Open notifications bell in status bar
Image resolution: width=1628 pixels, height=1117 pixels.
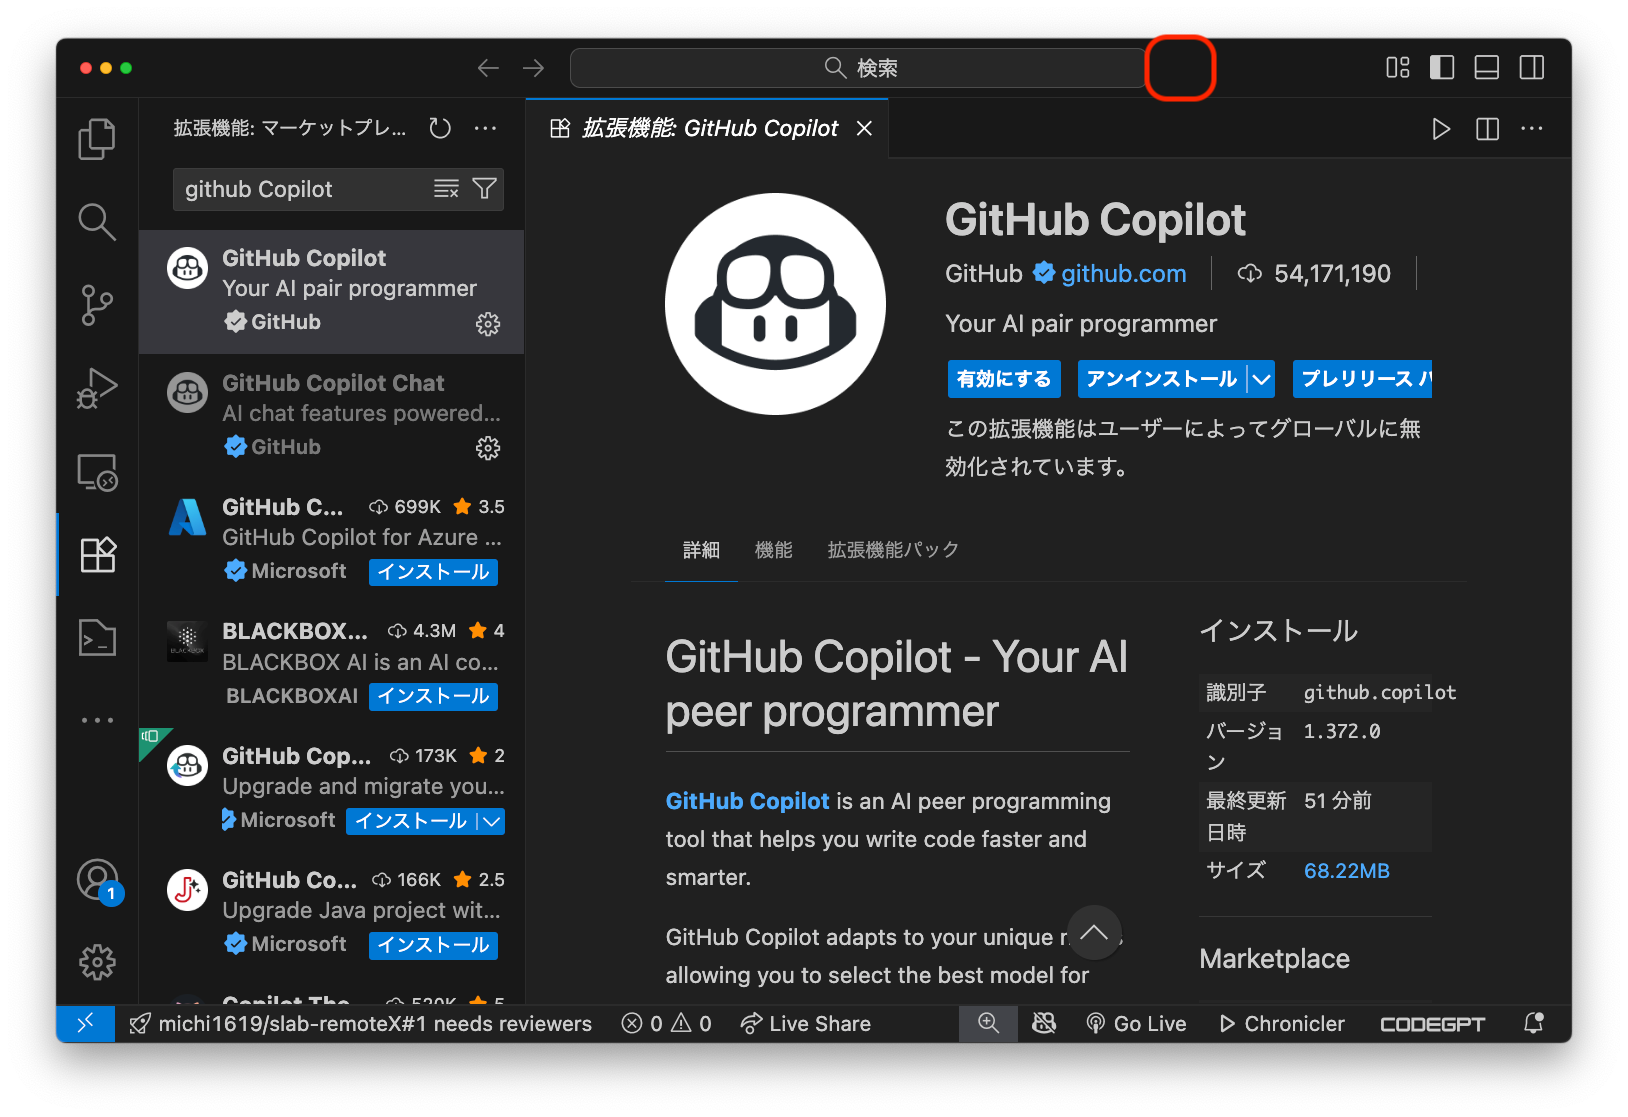(x=1533, y=1023)
